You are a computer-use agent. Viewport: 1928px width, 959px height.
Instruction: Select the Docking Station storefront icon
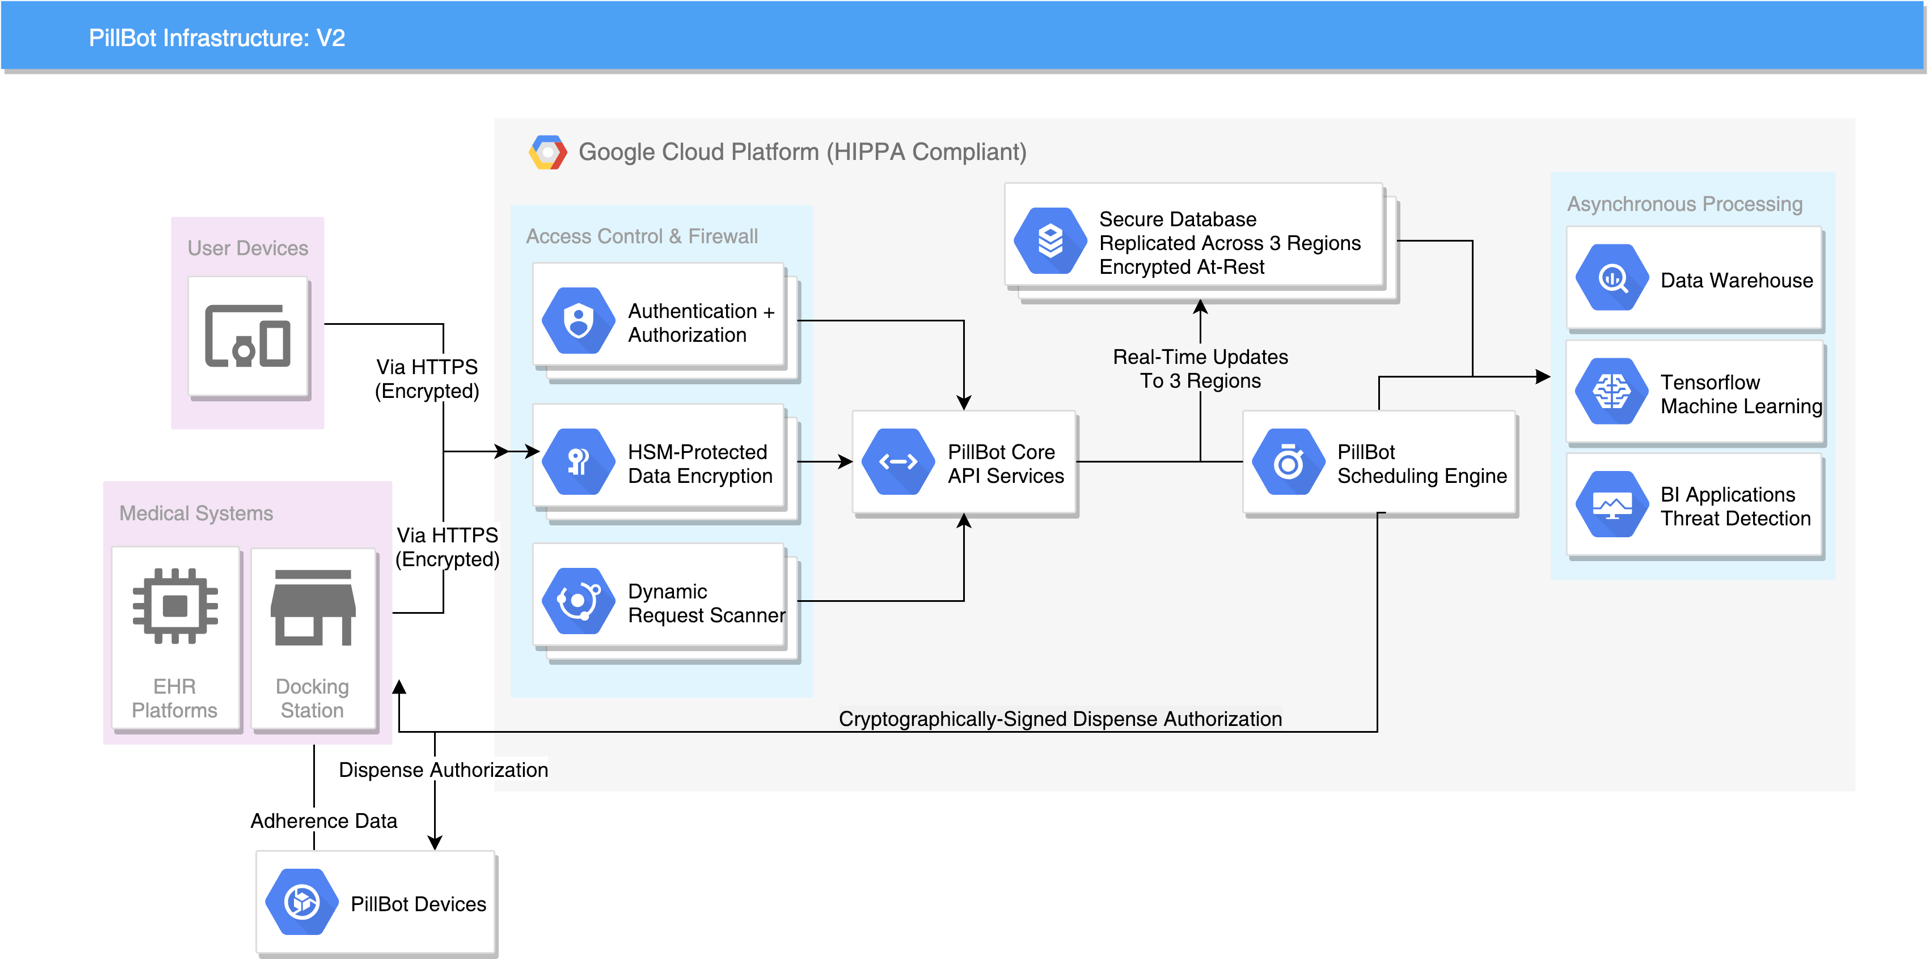tap(313, 607)
